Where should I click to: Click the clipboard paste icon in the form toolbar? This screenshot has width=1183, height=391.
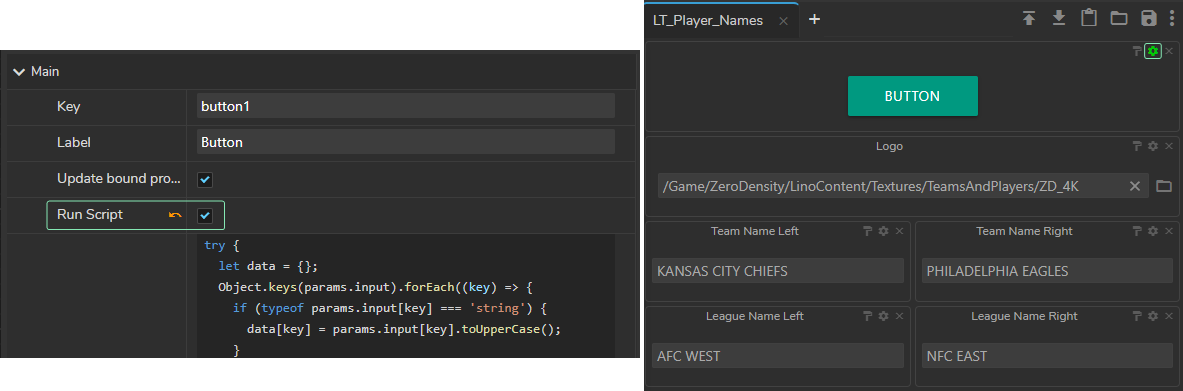pyautogui.click(x=1089, y=19)
